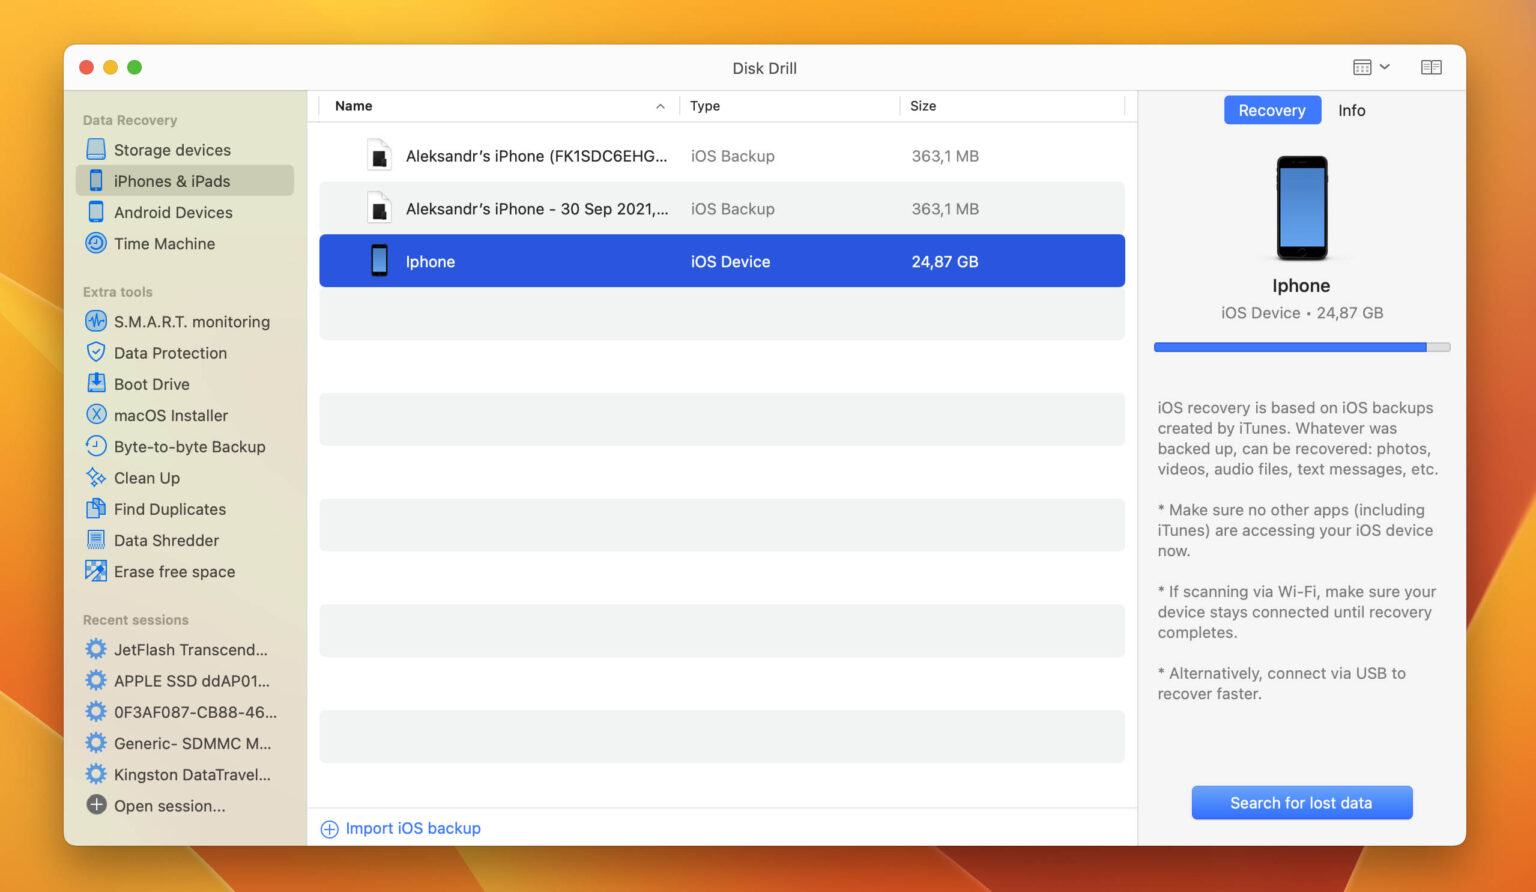Viewport: 1536px width, 892px height.
Task: Sort list by the Name column
Action: (x=354, y=106)
